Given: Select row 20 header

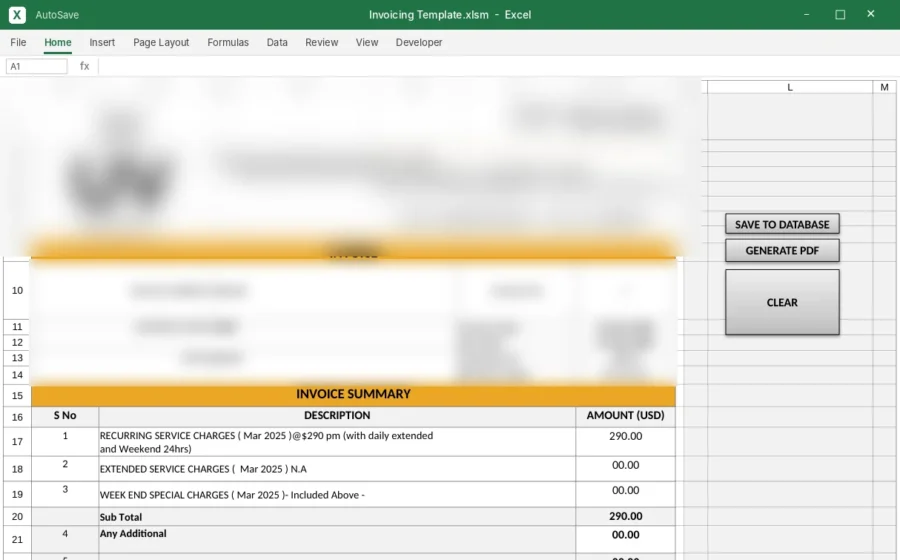Looking at the screenshot, I should 17,517.
